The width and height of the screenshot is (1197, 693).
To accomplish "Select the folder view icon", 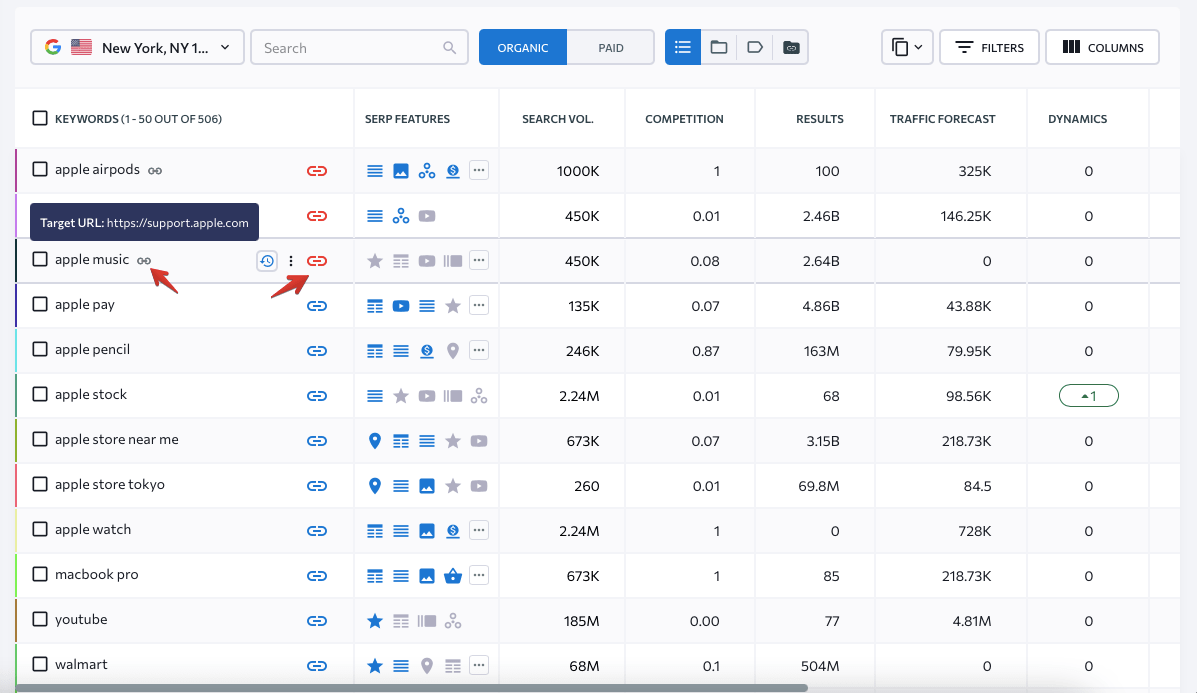I will (x=719, y=47).
